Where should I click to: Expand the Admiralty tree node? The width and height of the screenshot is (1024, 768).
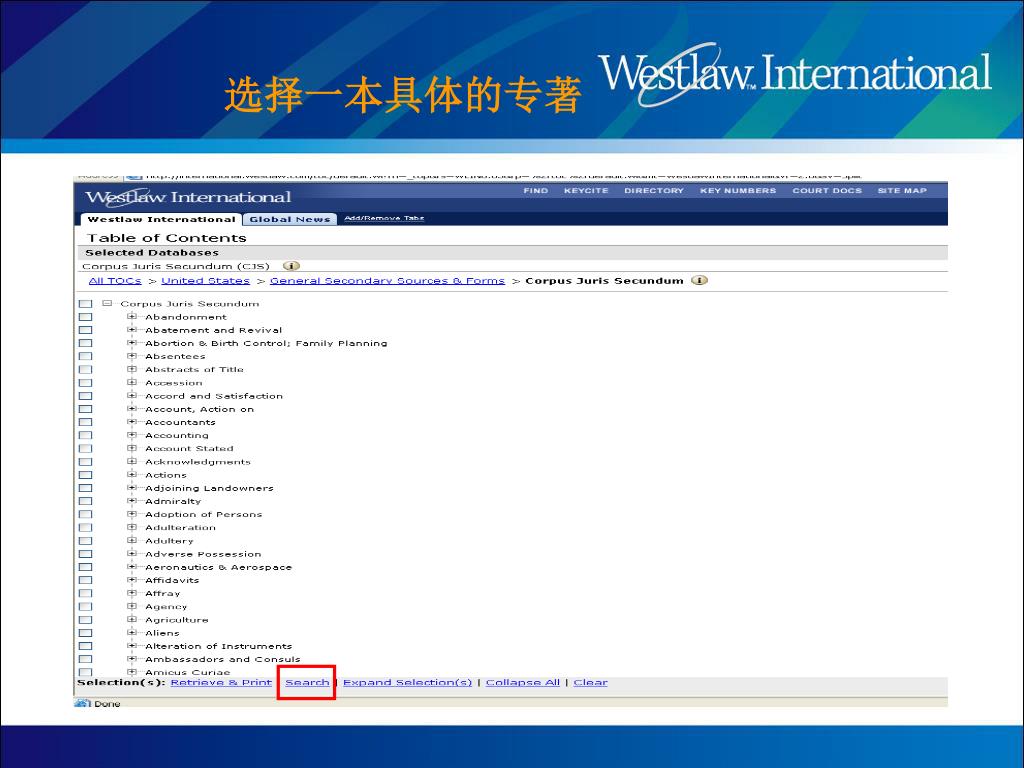point(132,501)
